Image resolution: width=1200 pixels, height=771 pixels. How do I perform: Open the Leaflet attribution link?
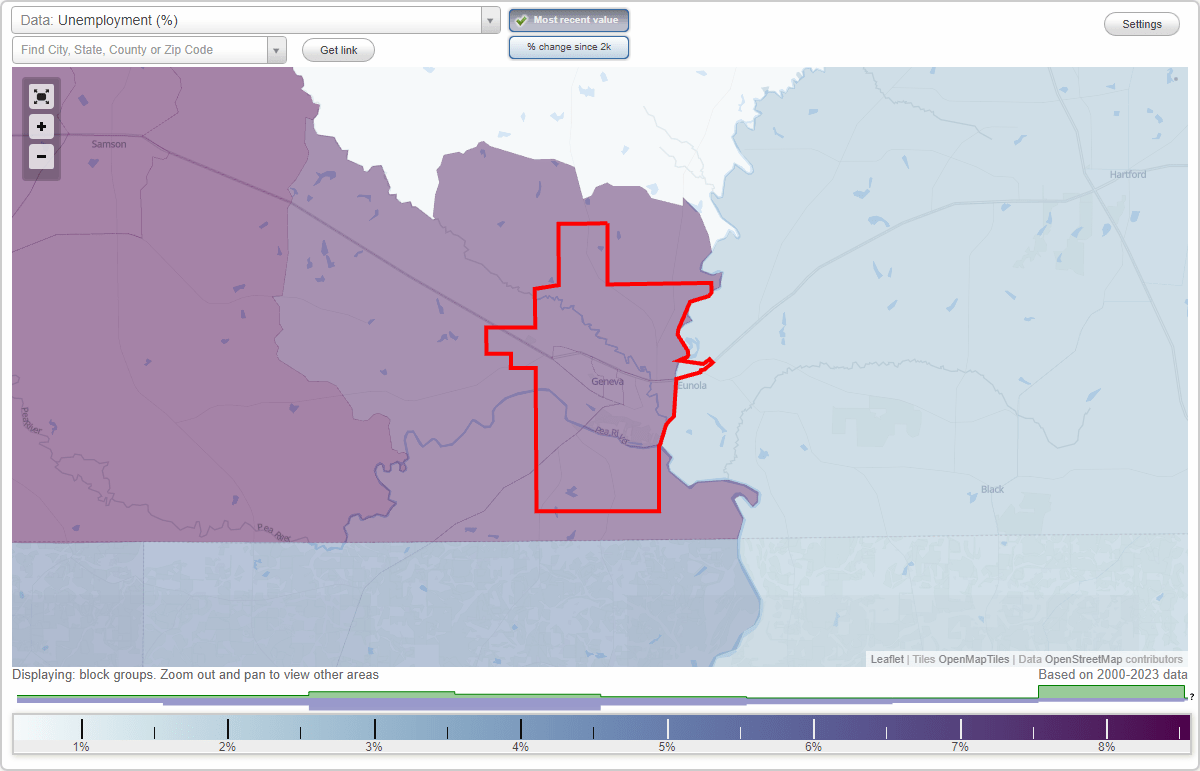pyautogui.click(x=886, y=659)
